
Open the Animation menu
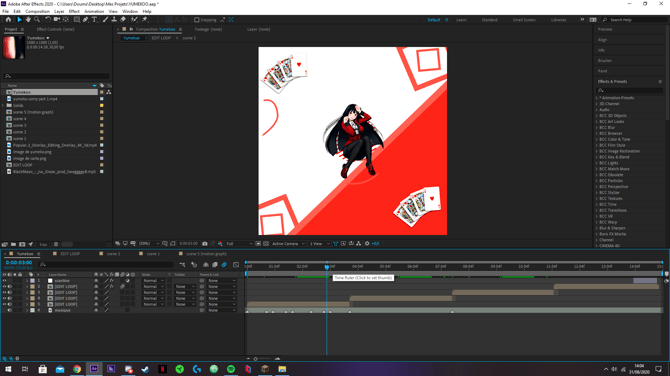pyautogui.click(x=94, y=12)
